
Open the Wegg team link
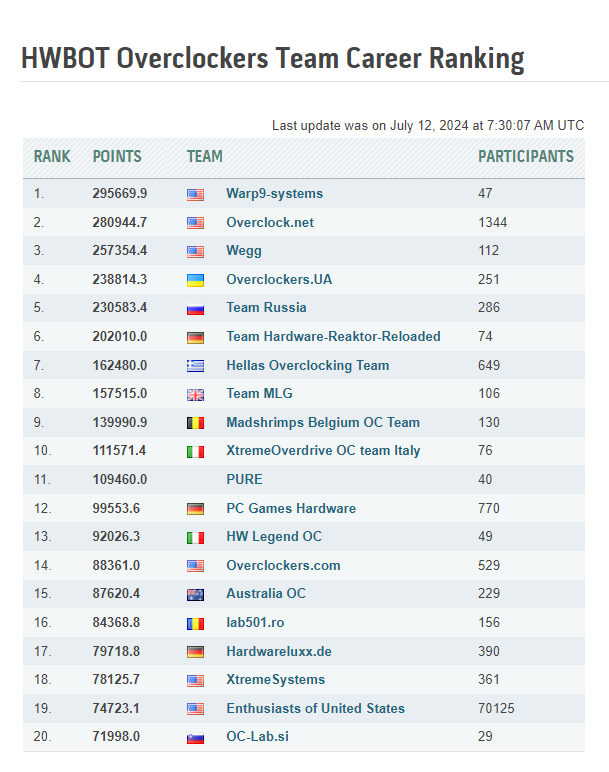(244, 251)
